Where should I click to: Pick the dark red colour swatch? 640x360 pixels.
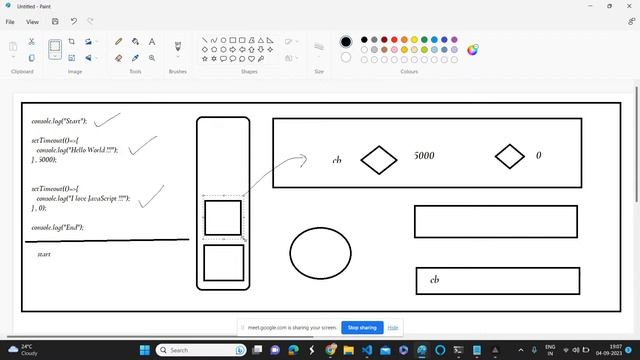384,40
